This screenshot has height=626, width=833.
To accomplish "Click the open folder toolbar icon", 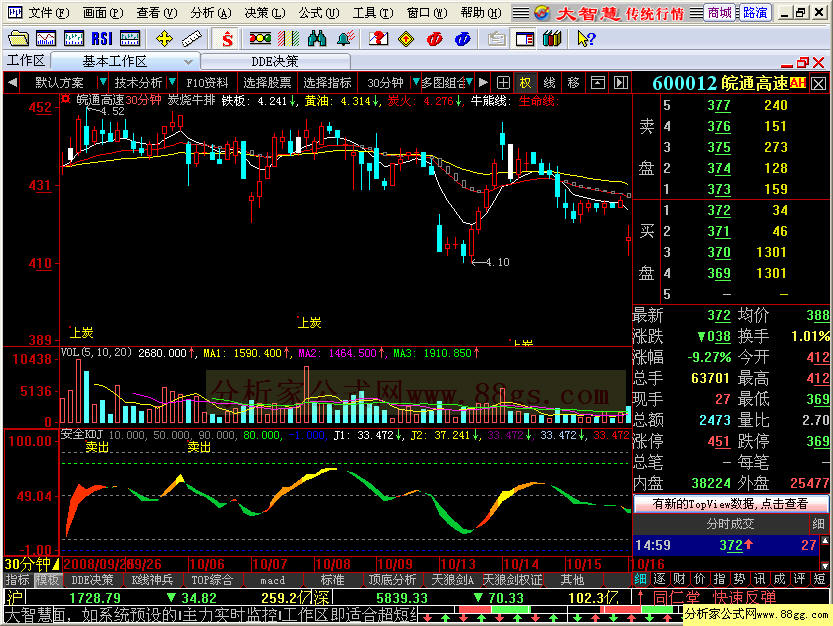I will point(18,39).
